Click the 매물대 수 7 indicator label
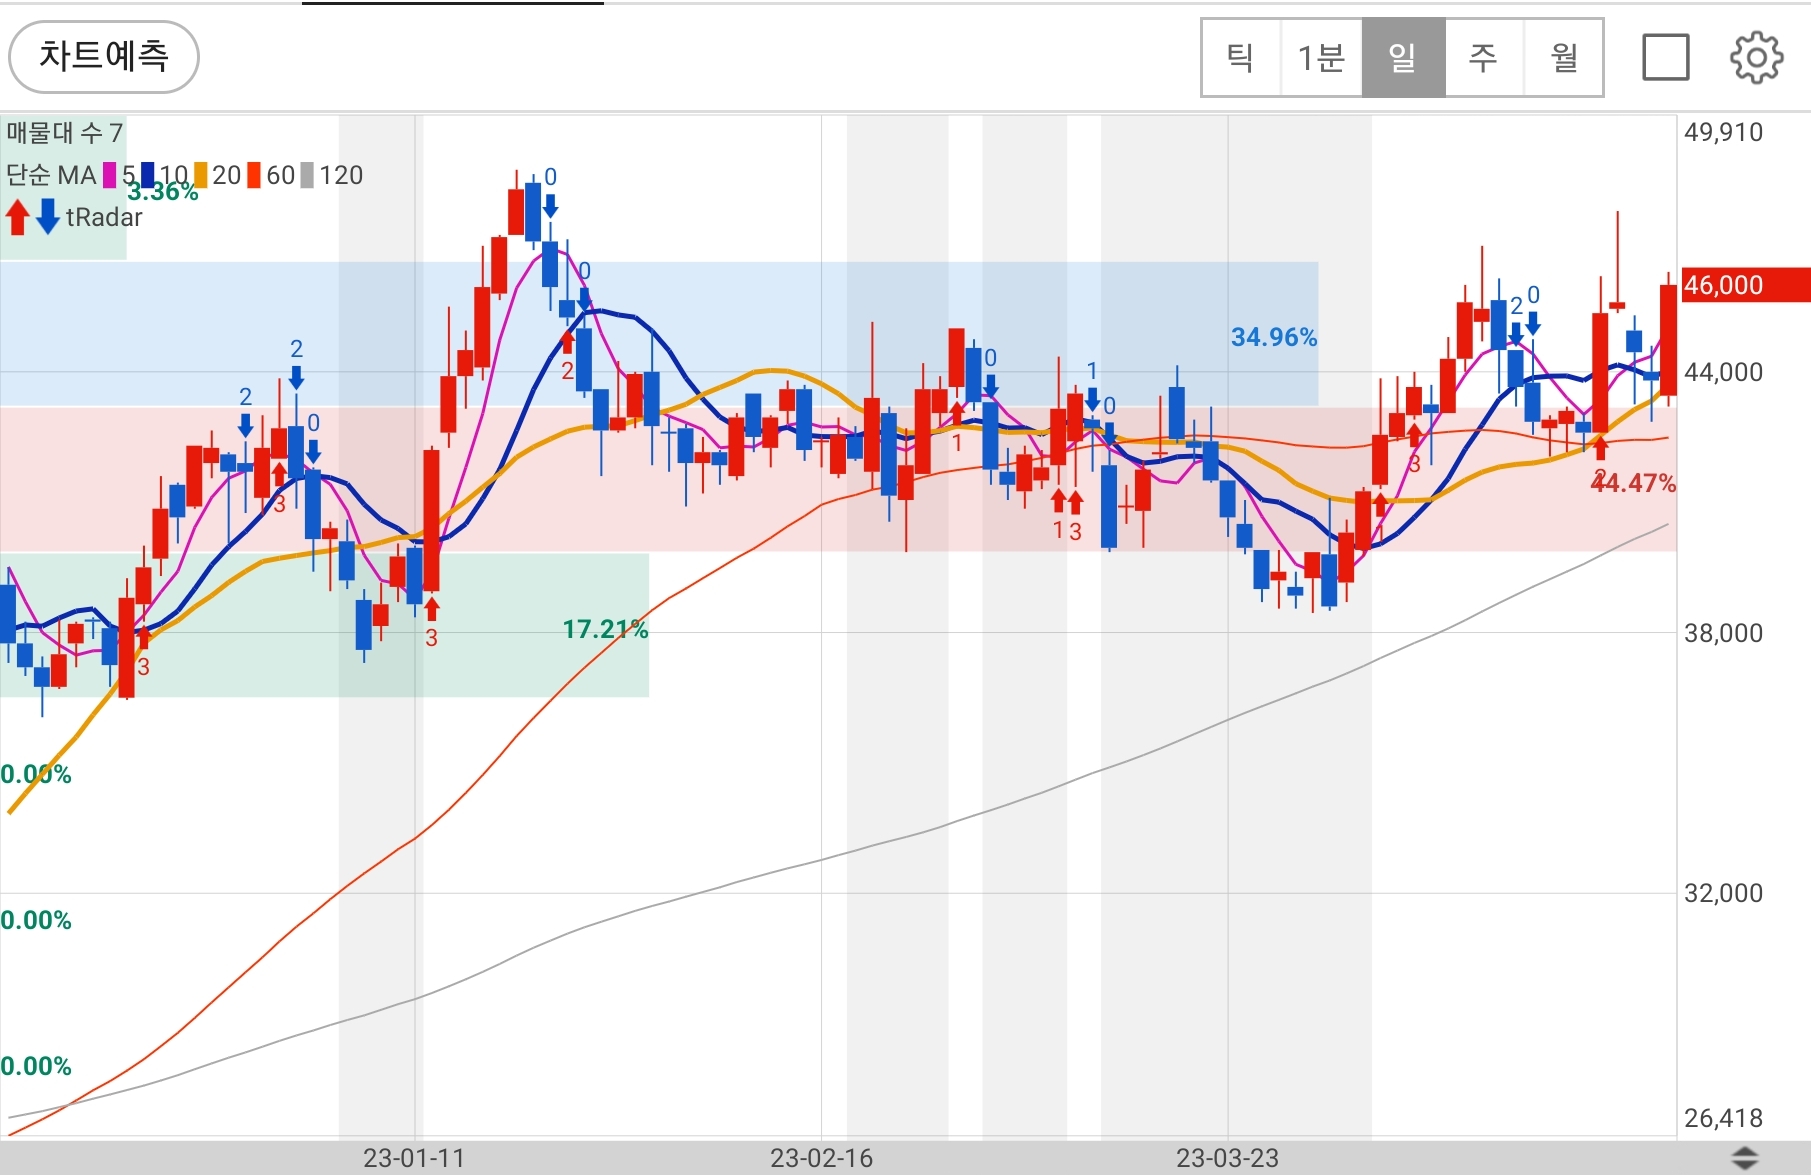 [64, 132]
